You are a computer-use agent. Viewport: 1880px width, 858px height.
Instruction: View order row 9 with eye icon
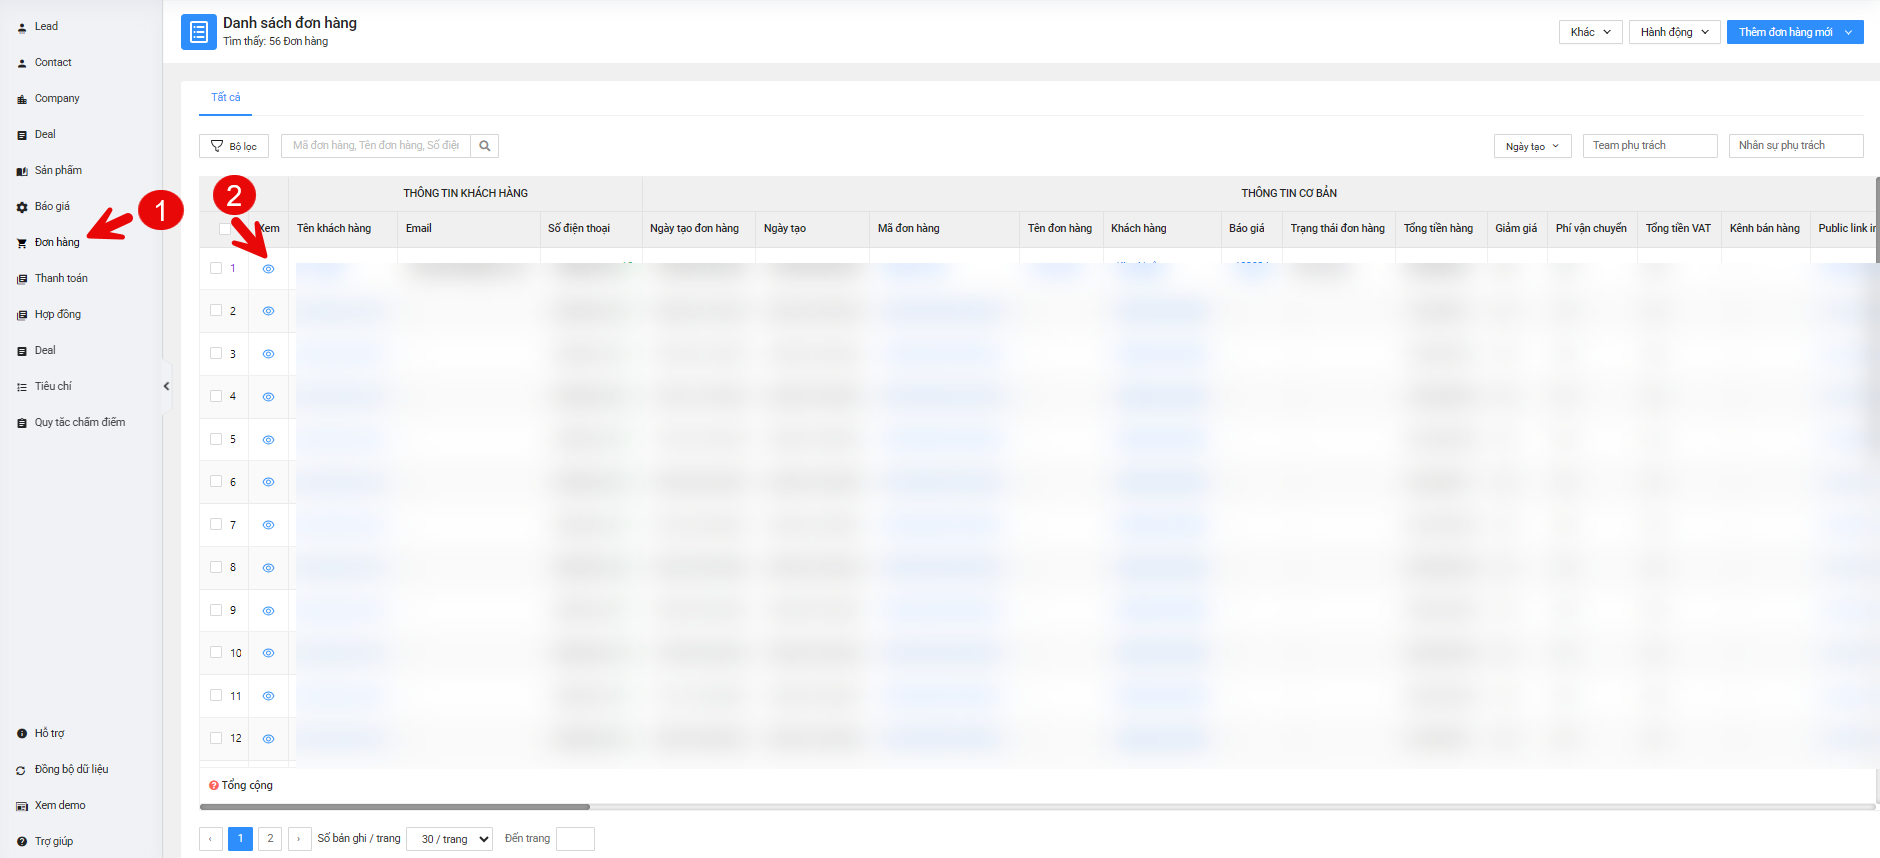[x=268, y=611]
